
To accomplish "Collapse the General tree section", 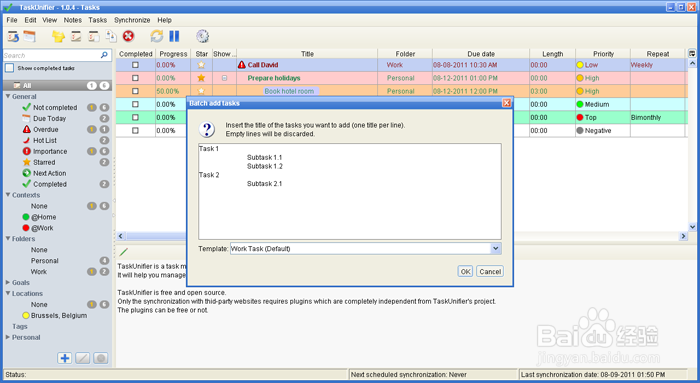I will 8,96.
